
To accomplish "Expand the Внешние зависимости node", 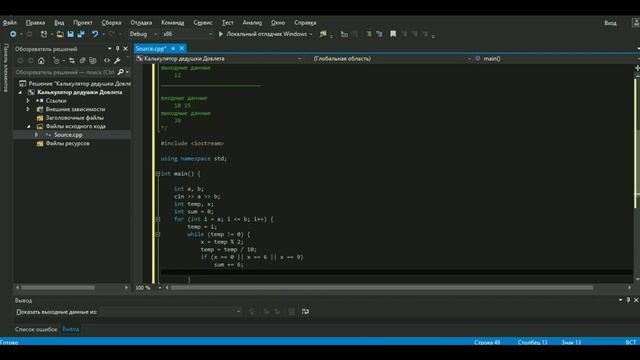I will (x=28, y=109).
